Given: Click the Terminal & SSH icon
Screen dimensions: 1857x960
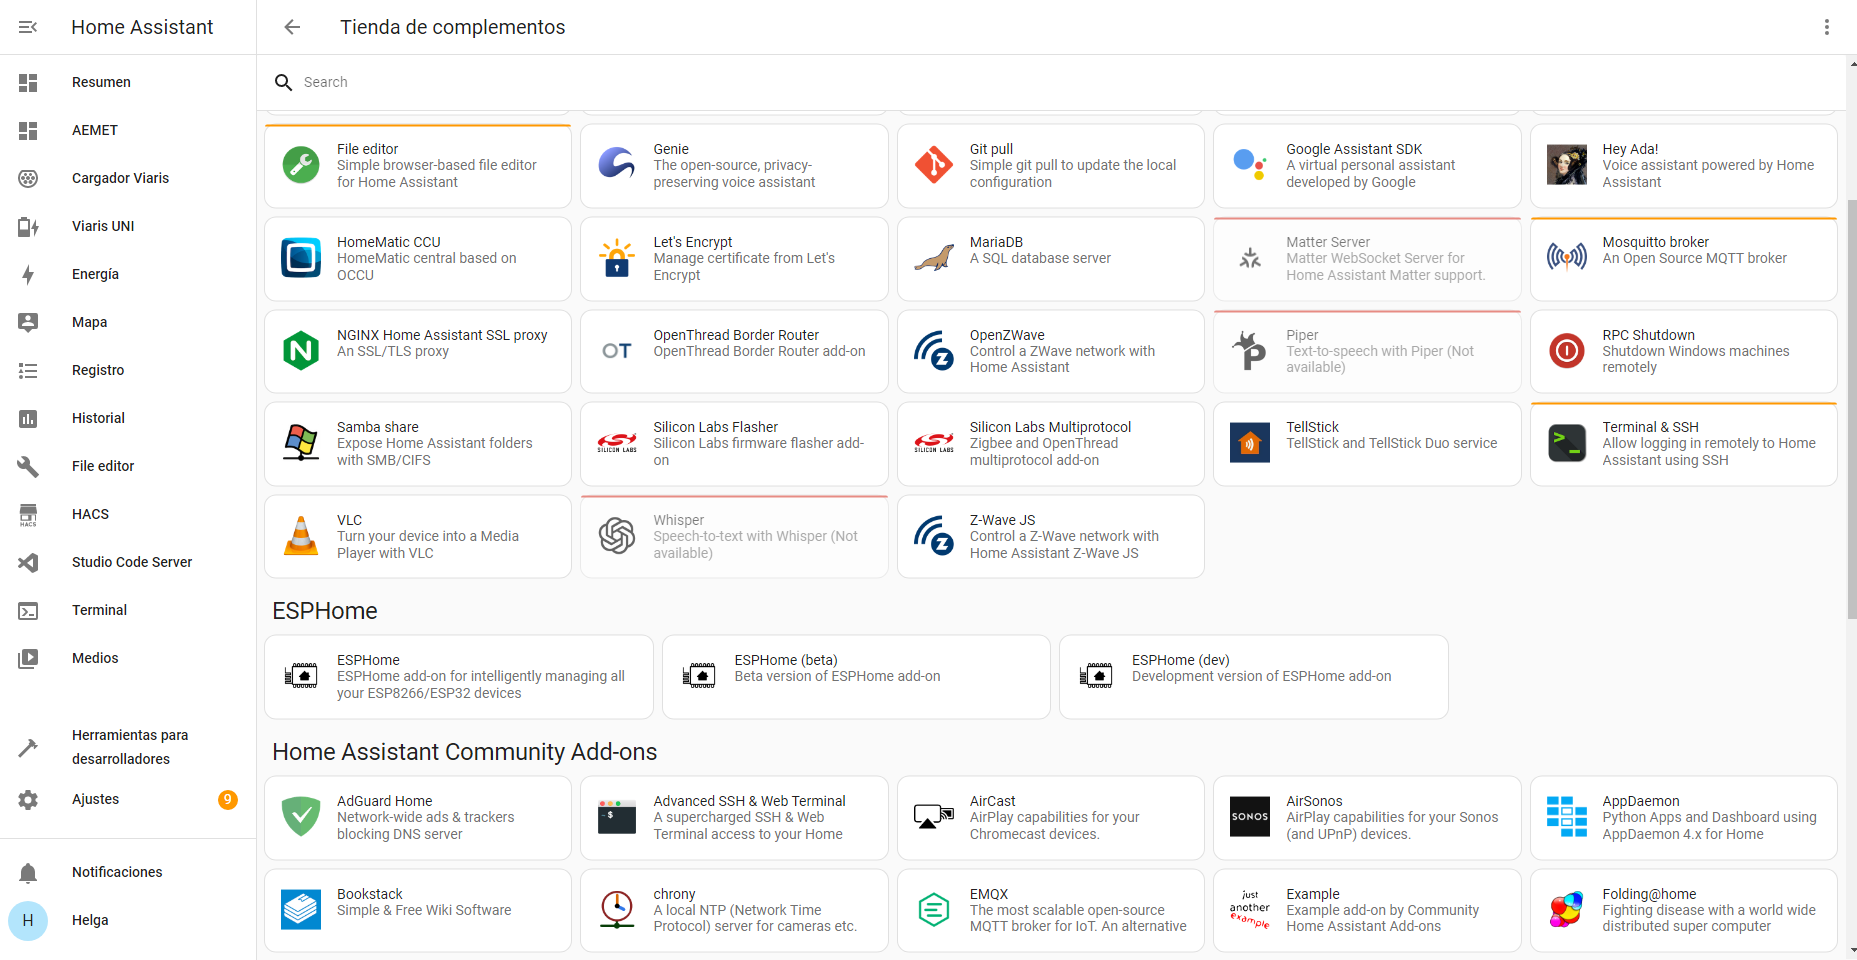Looking at the screenshot, I should pyautogui.click(x=1567, y=443).
